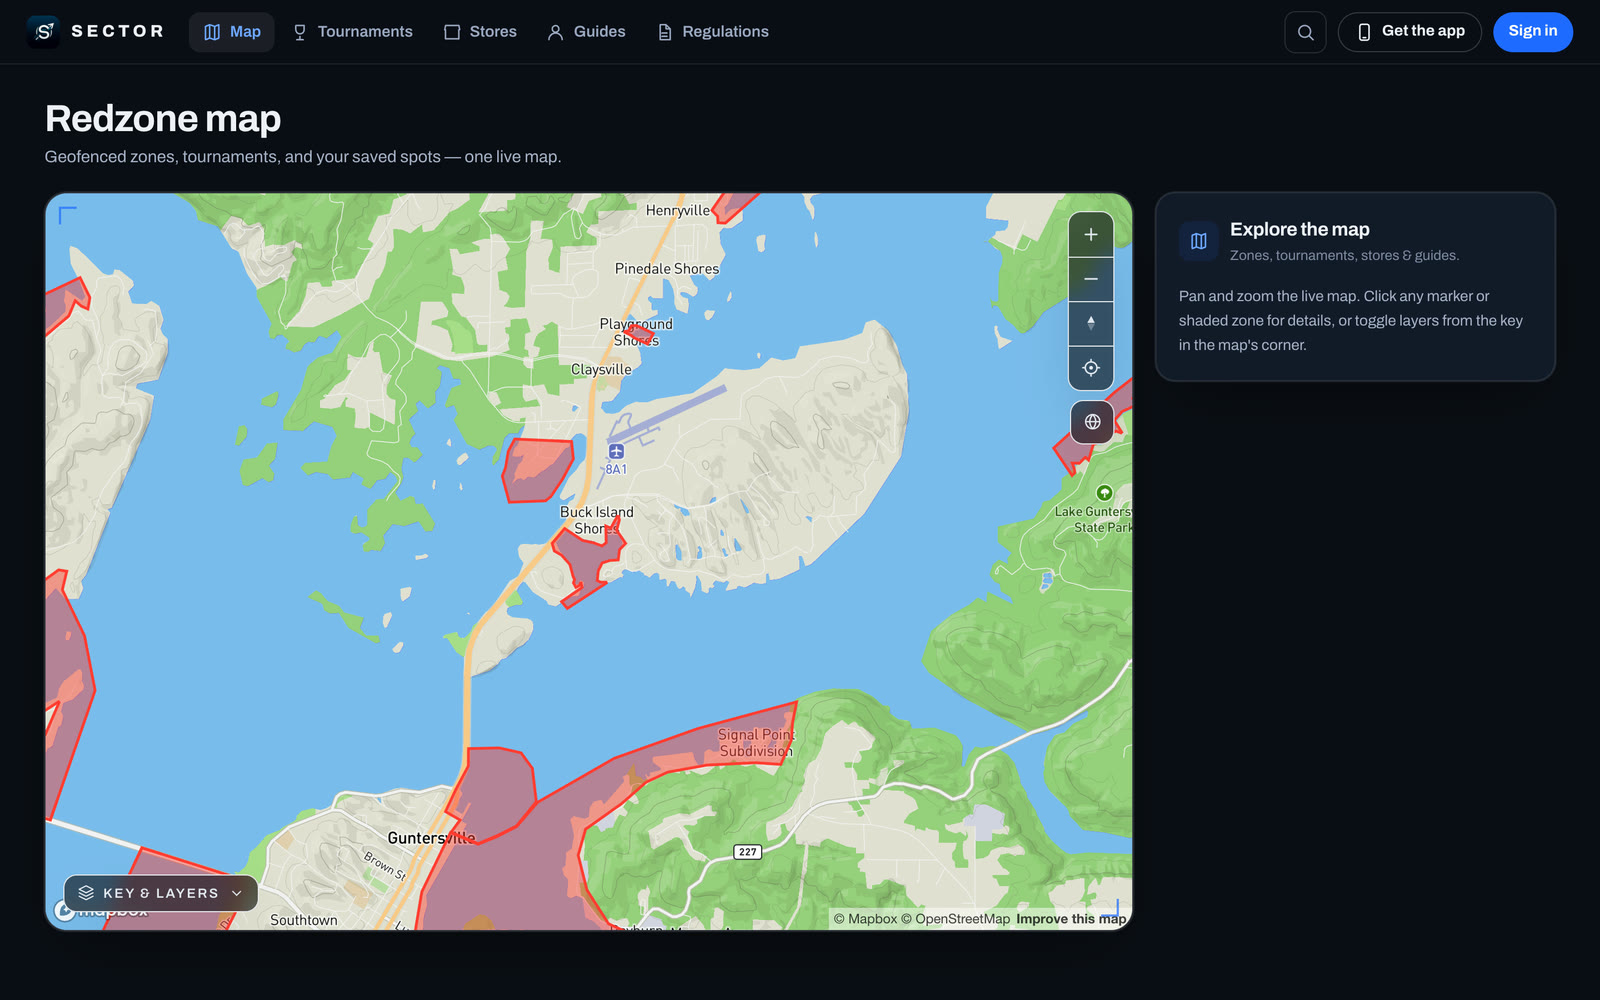Open the Map nav tab
The image size is (1600, 1000).
(232, 32)
